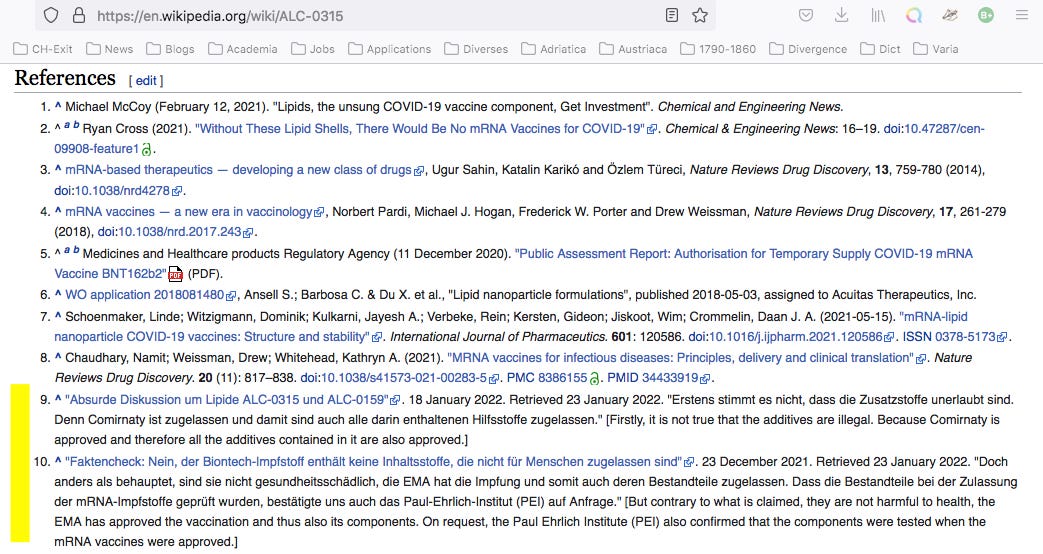
Task: Click backlink 'a' of reference 2
Action: point(67,125)
